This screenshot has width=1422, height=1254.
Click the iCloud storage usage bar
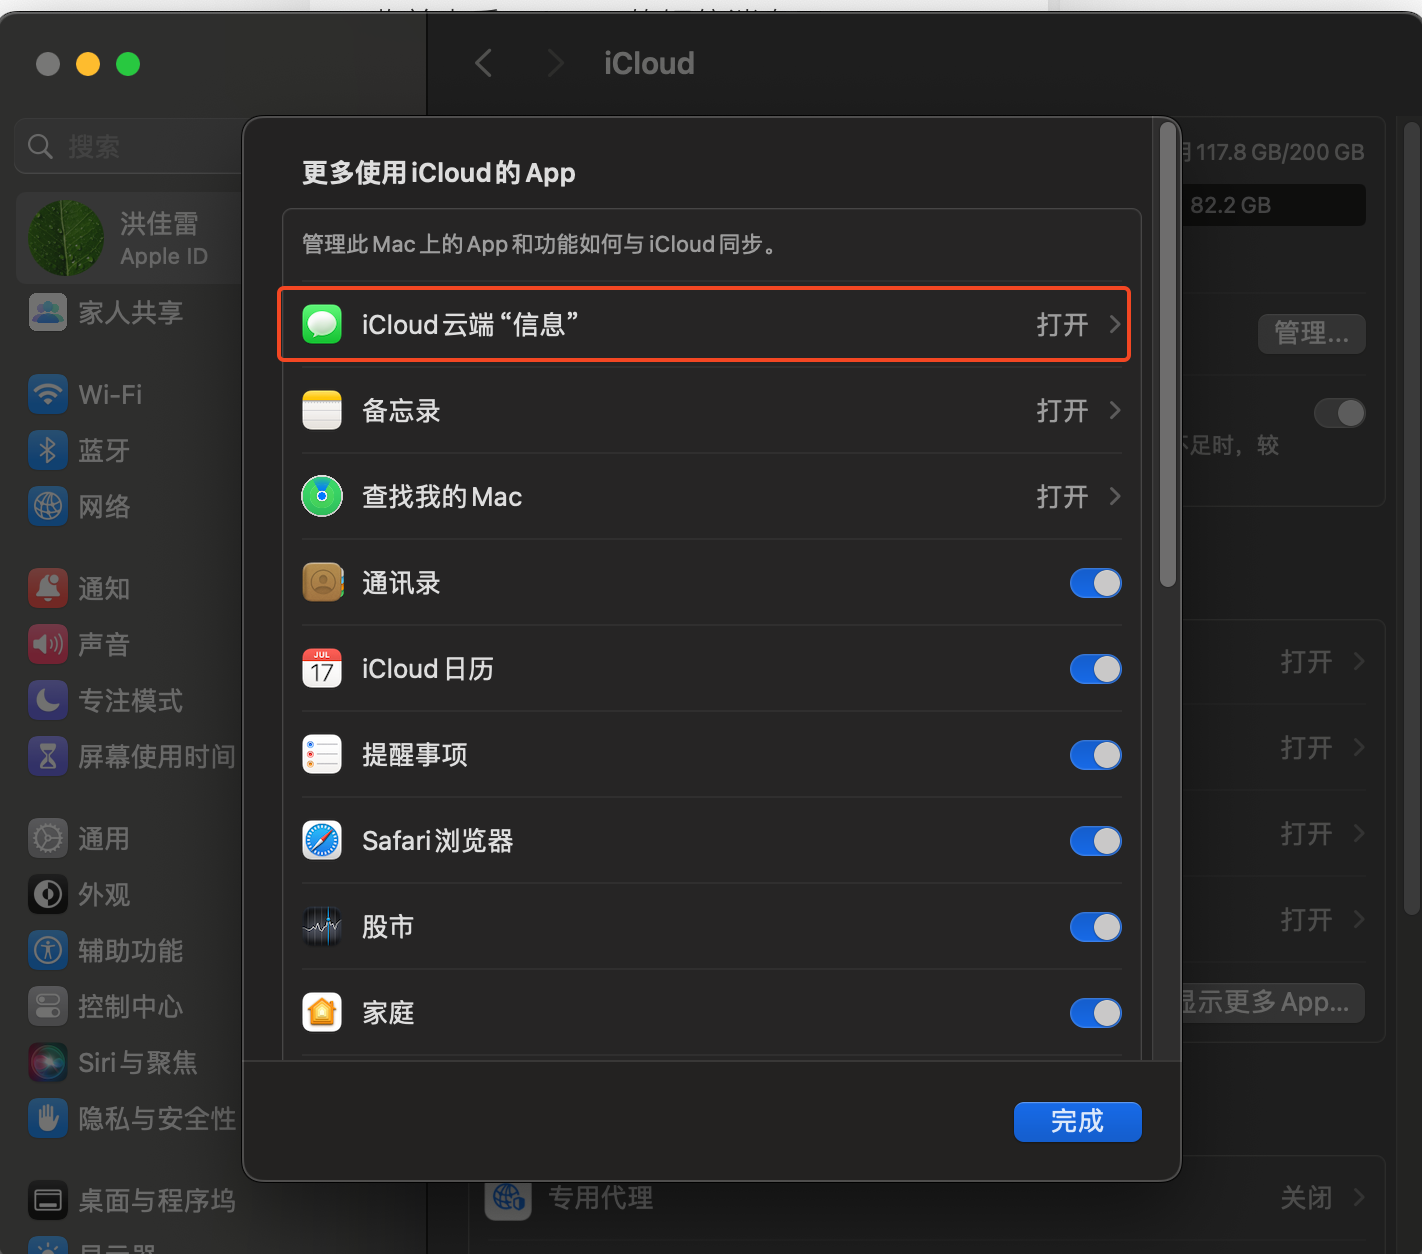tap(1273, 205)
